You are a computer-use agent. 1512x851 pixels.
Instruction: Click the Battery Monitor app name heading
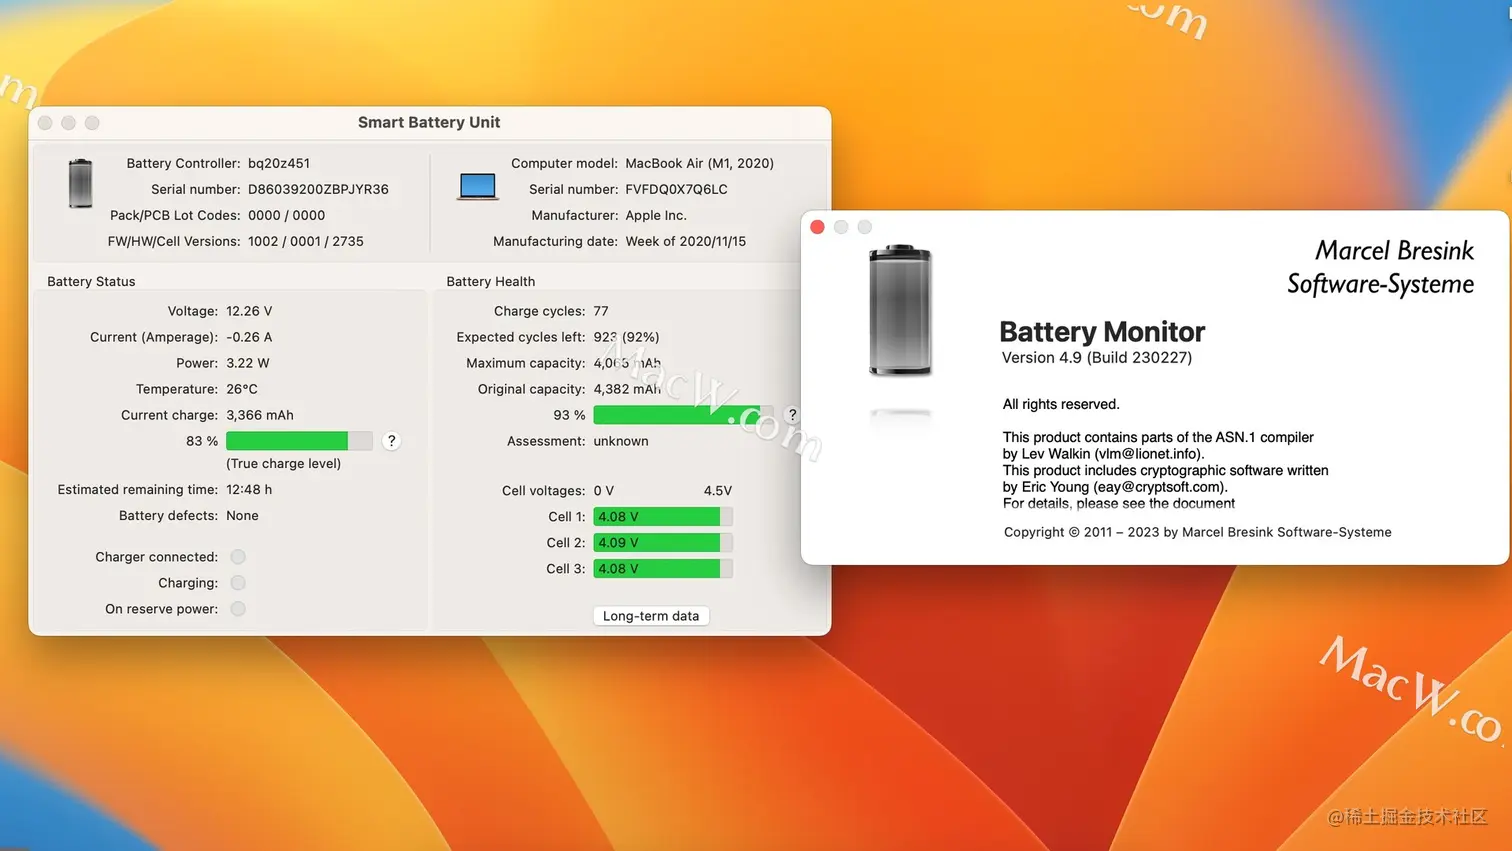[1102, 331]
